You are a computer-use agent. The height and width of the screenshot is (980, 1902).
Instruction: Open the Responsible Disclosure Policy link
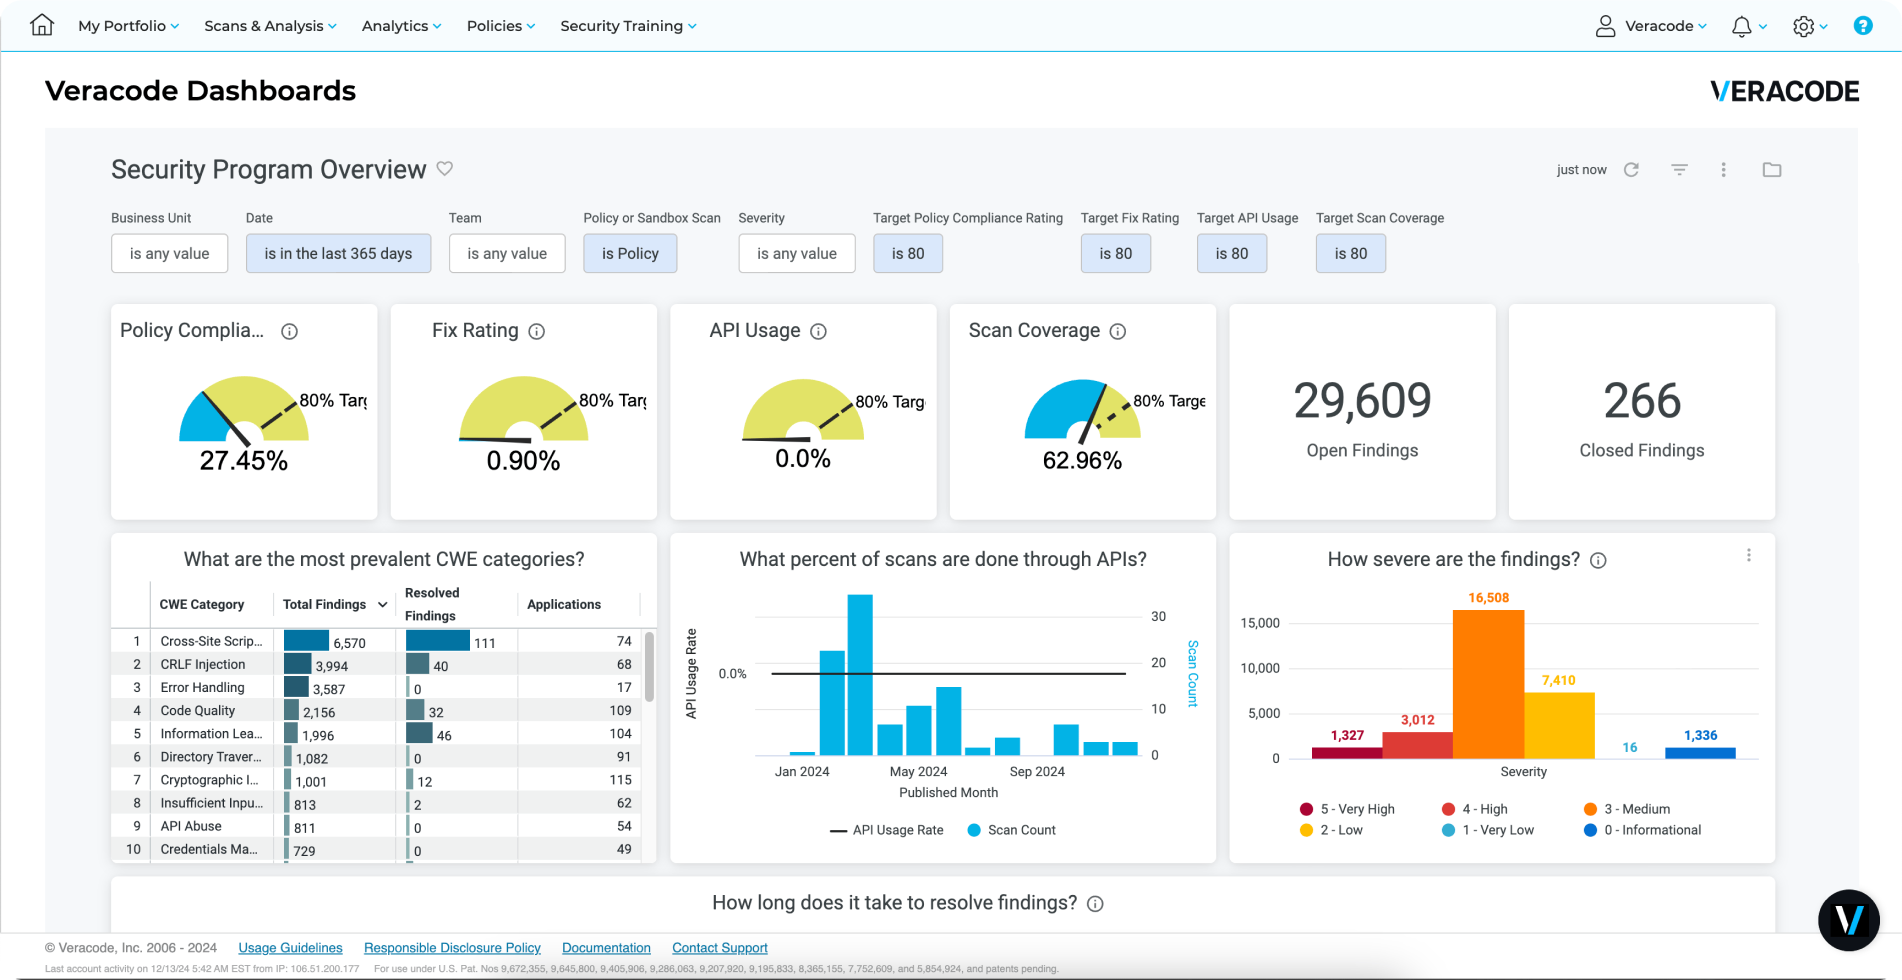click(452, 948)
